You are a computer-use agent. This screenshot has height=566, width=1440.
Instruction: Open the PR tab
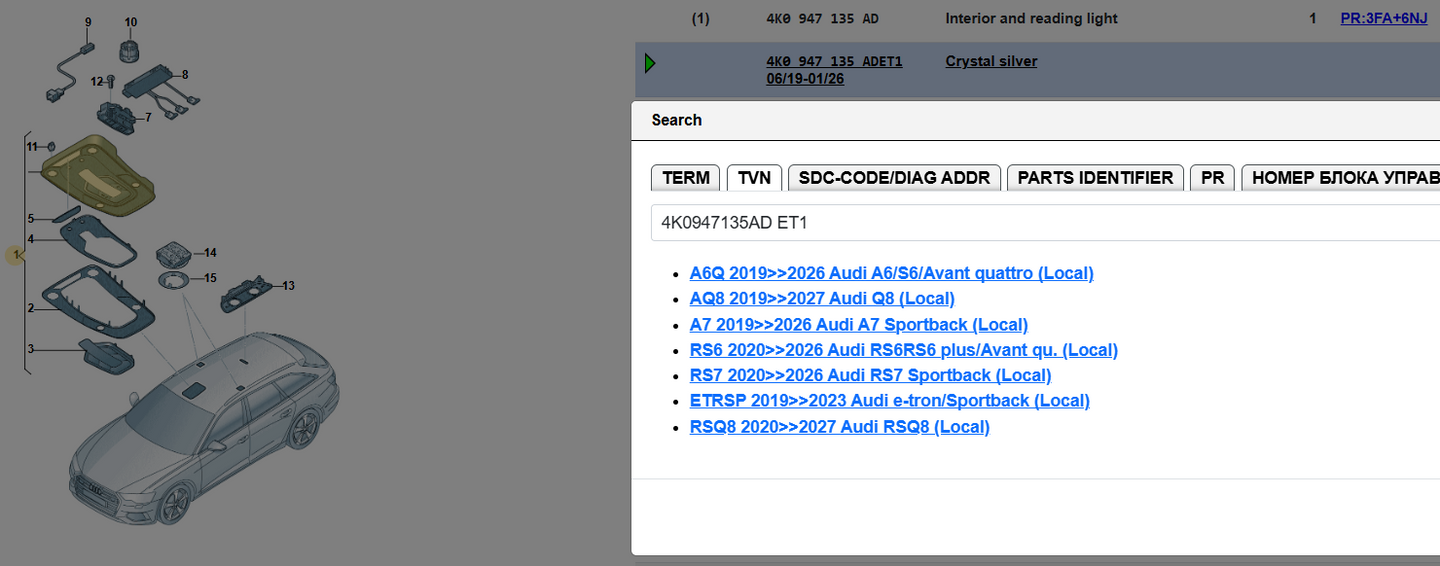(x=1212, y=178)
